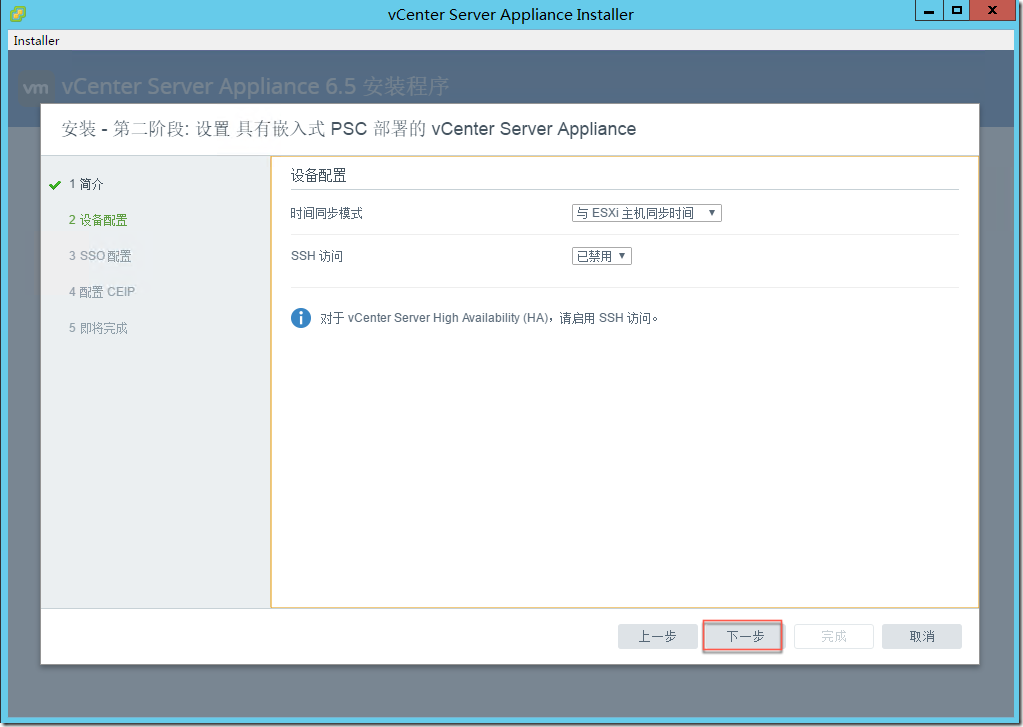Open the Installer menu
Viewport: 1023px width, 727px height.
[x=37, y=40]
